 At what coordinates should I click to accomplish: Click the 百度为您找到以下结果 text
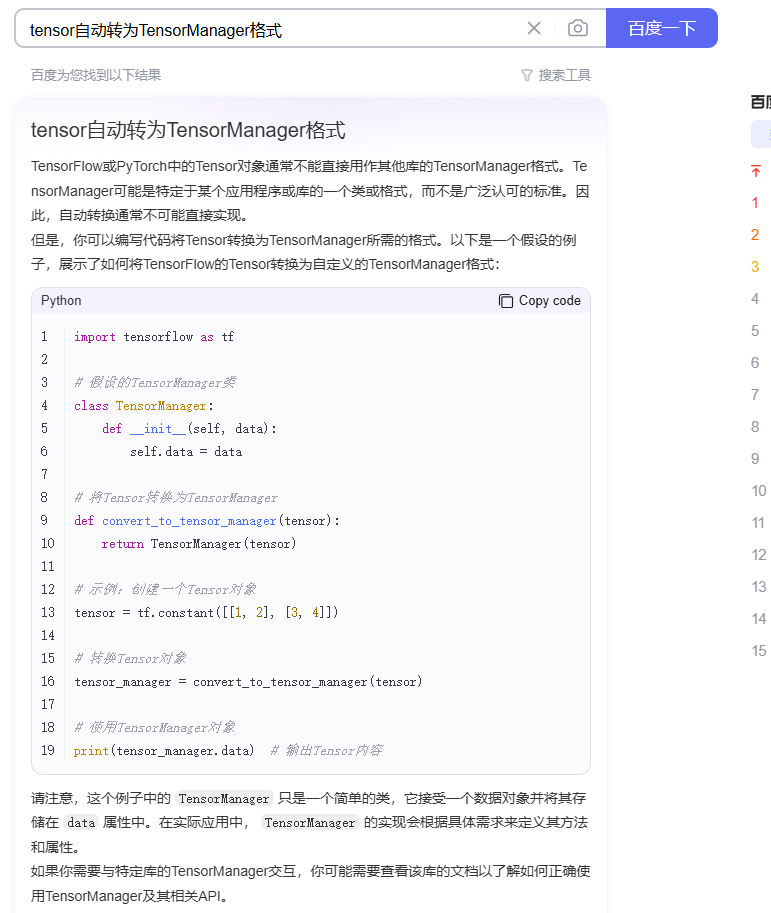pos(96,75)
